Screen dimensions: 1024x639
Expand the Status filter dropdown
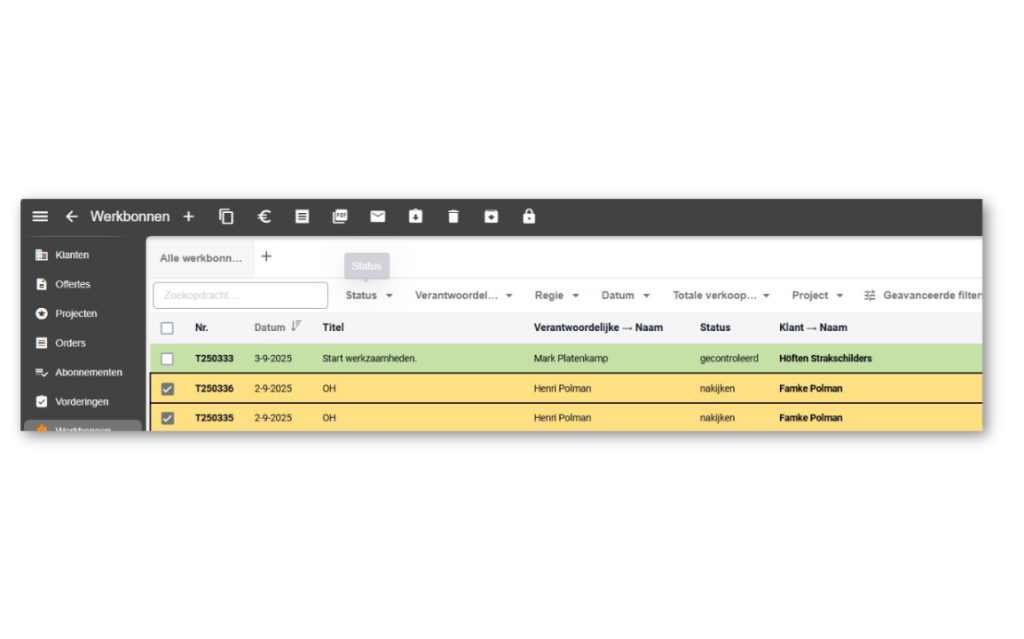point(369,296)
